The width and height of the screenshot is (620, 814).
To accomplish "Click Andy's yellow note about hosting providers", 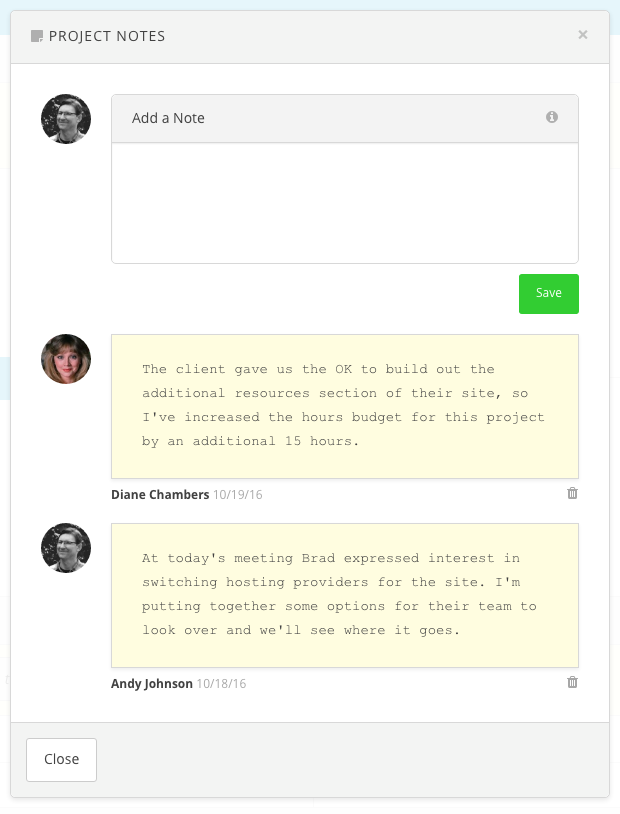I will click(x=344, y=594).
